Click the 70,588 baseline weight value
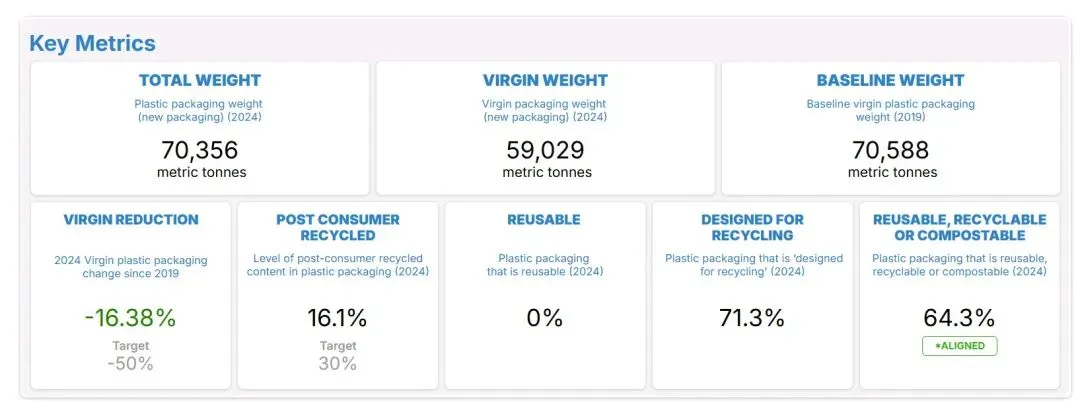This screenshot has width=1080, height=410. coord(891,150)
